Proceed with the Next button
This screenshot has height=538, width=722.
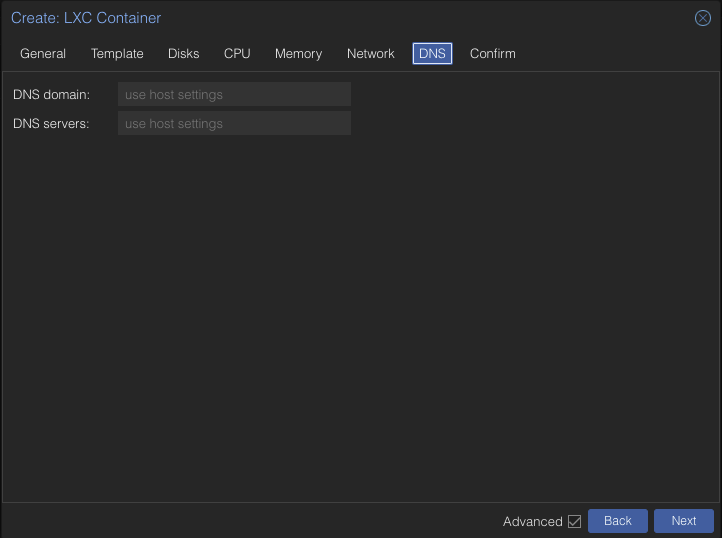click(684, 521)
